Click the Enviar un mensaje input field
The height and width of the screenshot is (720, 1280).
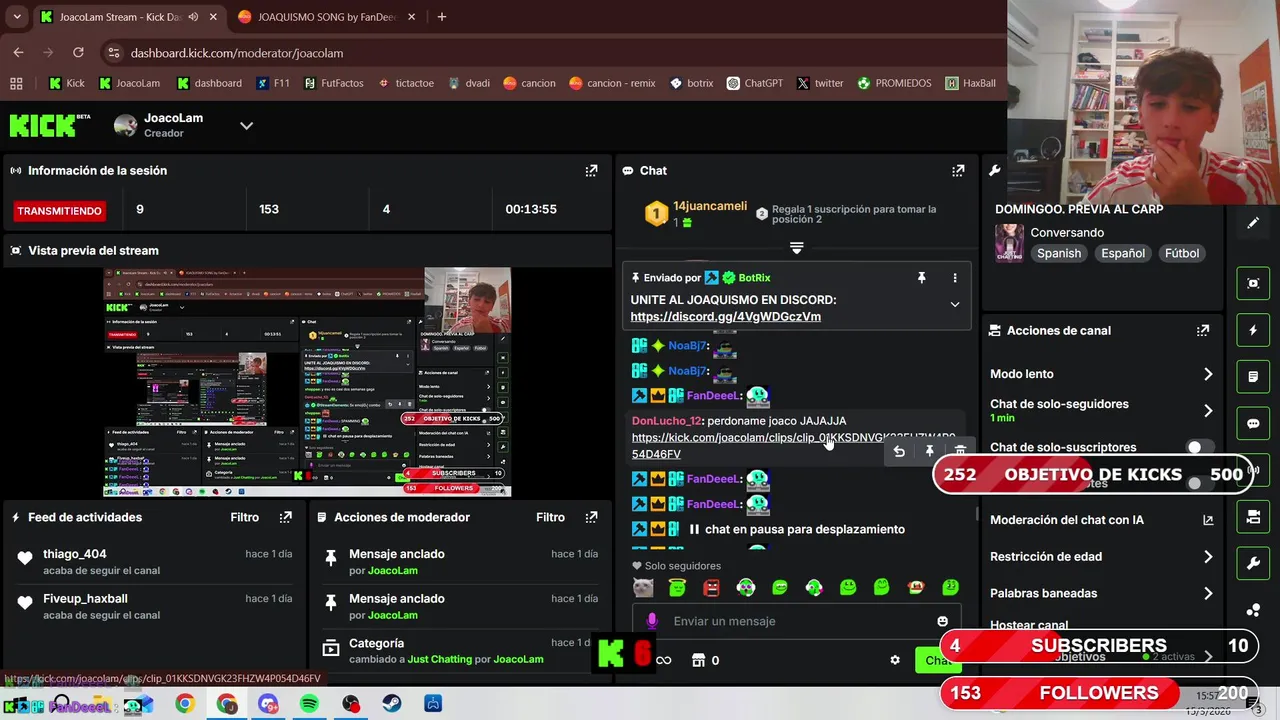pos(796,621)
